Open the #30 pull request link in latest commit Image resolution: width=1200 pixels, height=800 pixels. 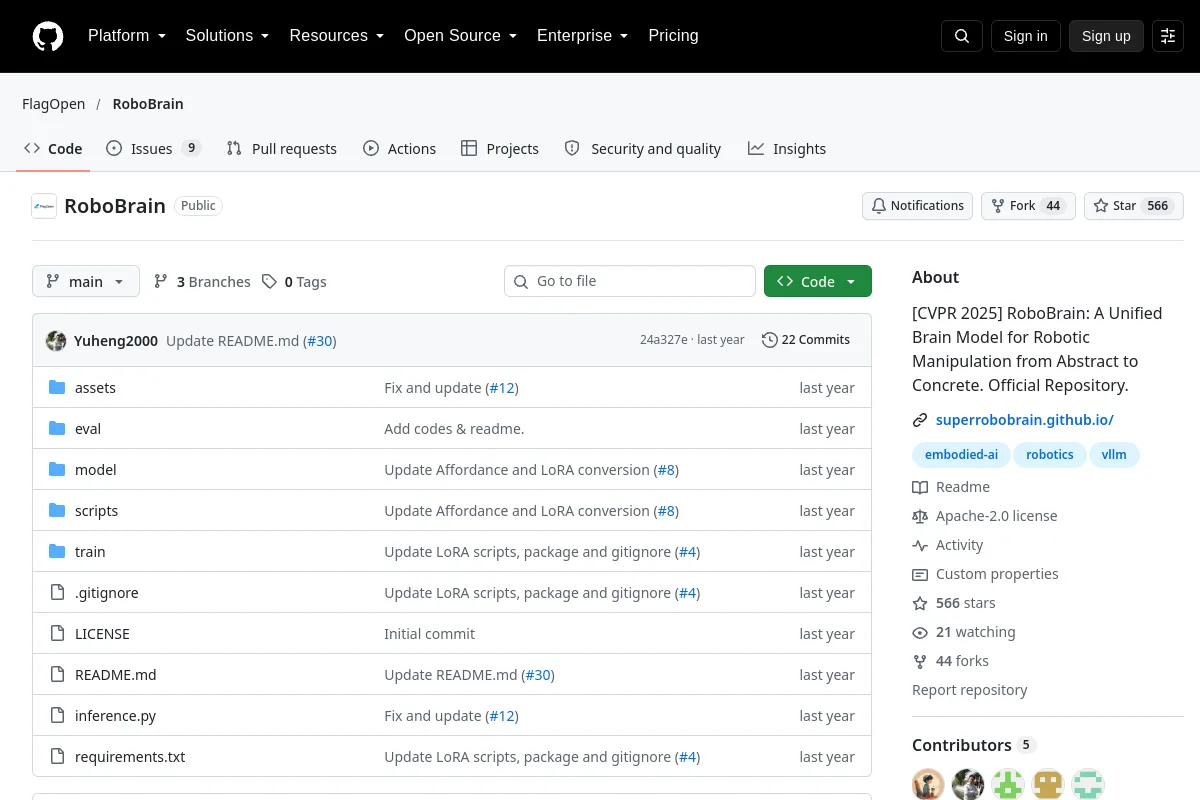point(320,341)
